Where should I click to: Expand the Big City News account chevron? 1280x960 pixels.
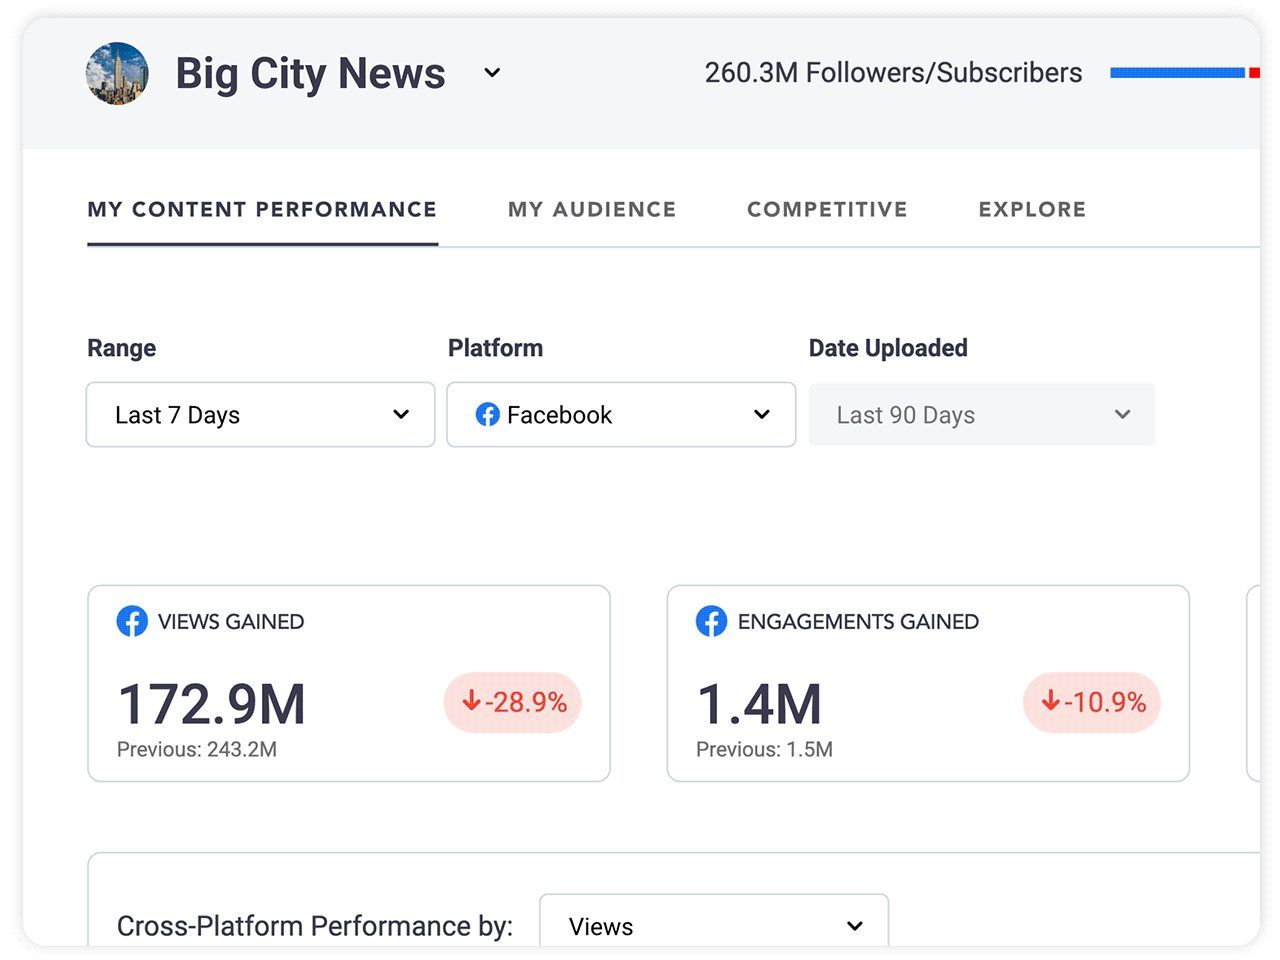click(x=492, y=73)
